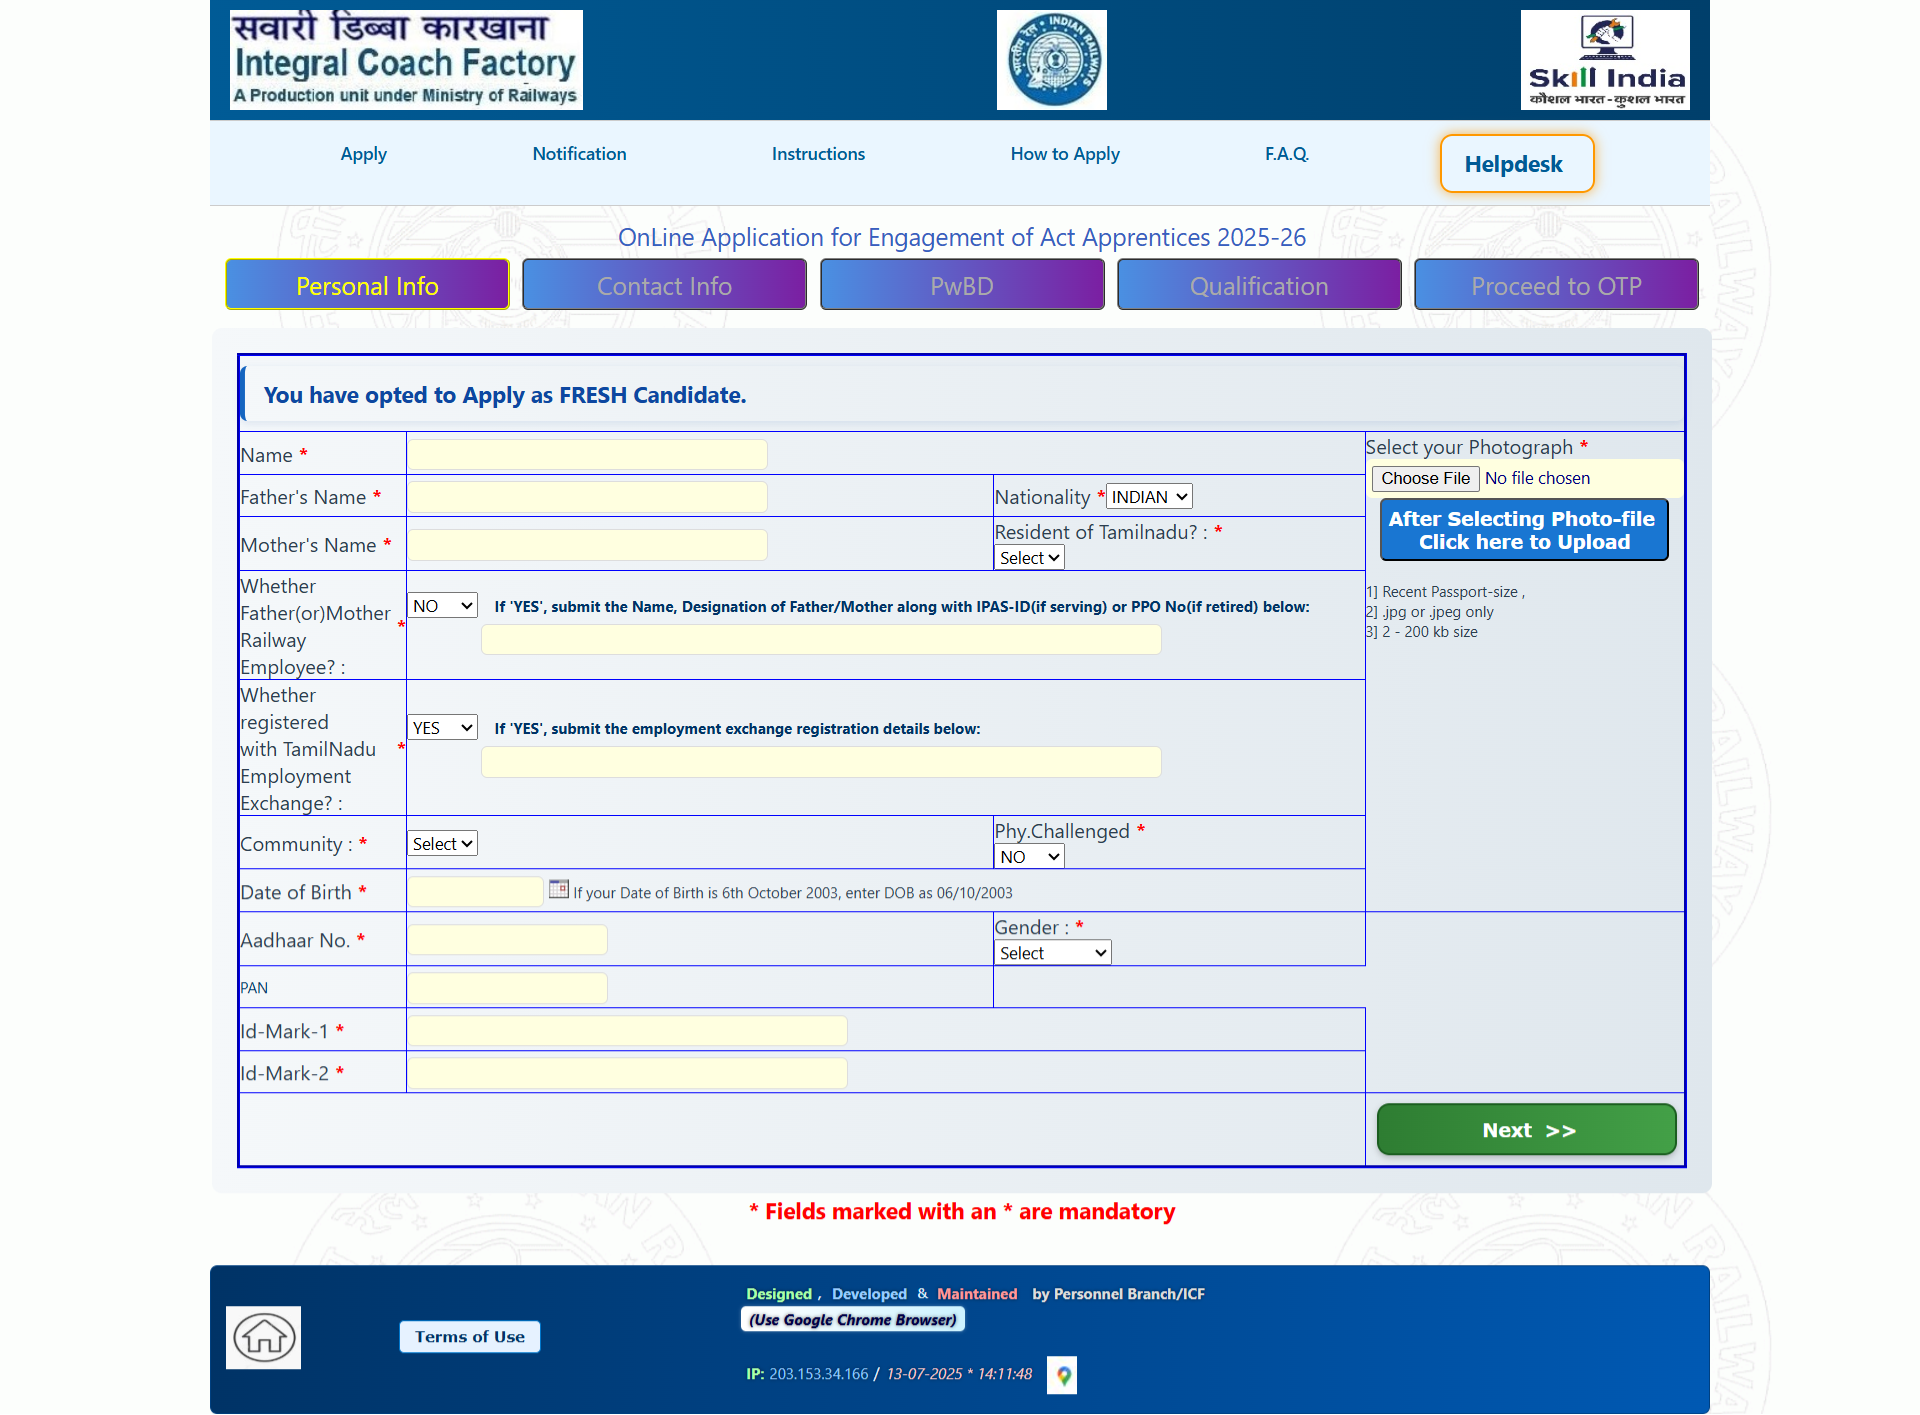Go to How to Apply menu
Image resolution: width=1920 pixels, height=1415 pixels.
point(1064,154)
